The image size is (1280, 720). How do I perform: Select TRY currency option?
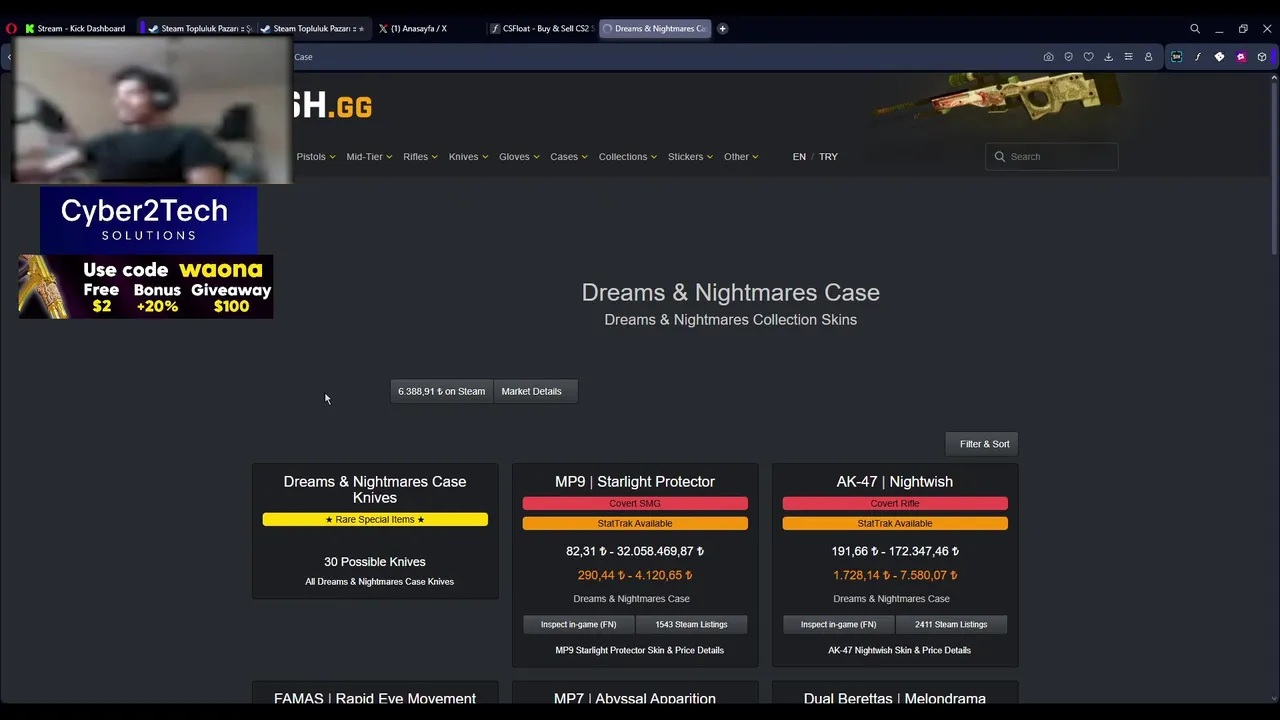pyautogui.click(x=828, y=157)
